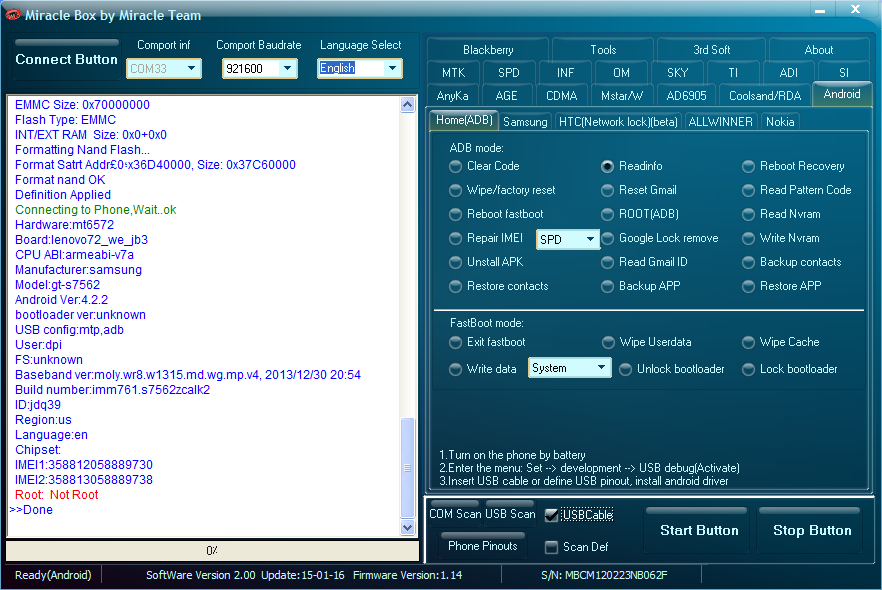Click the 'Root: Not Root' log line

tap(56, 495)
